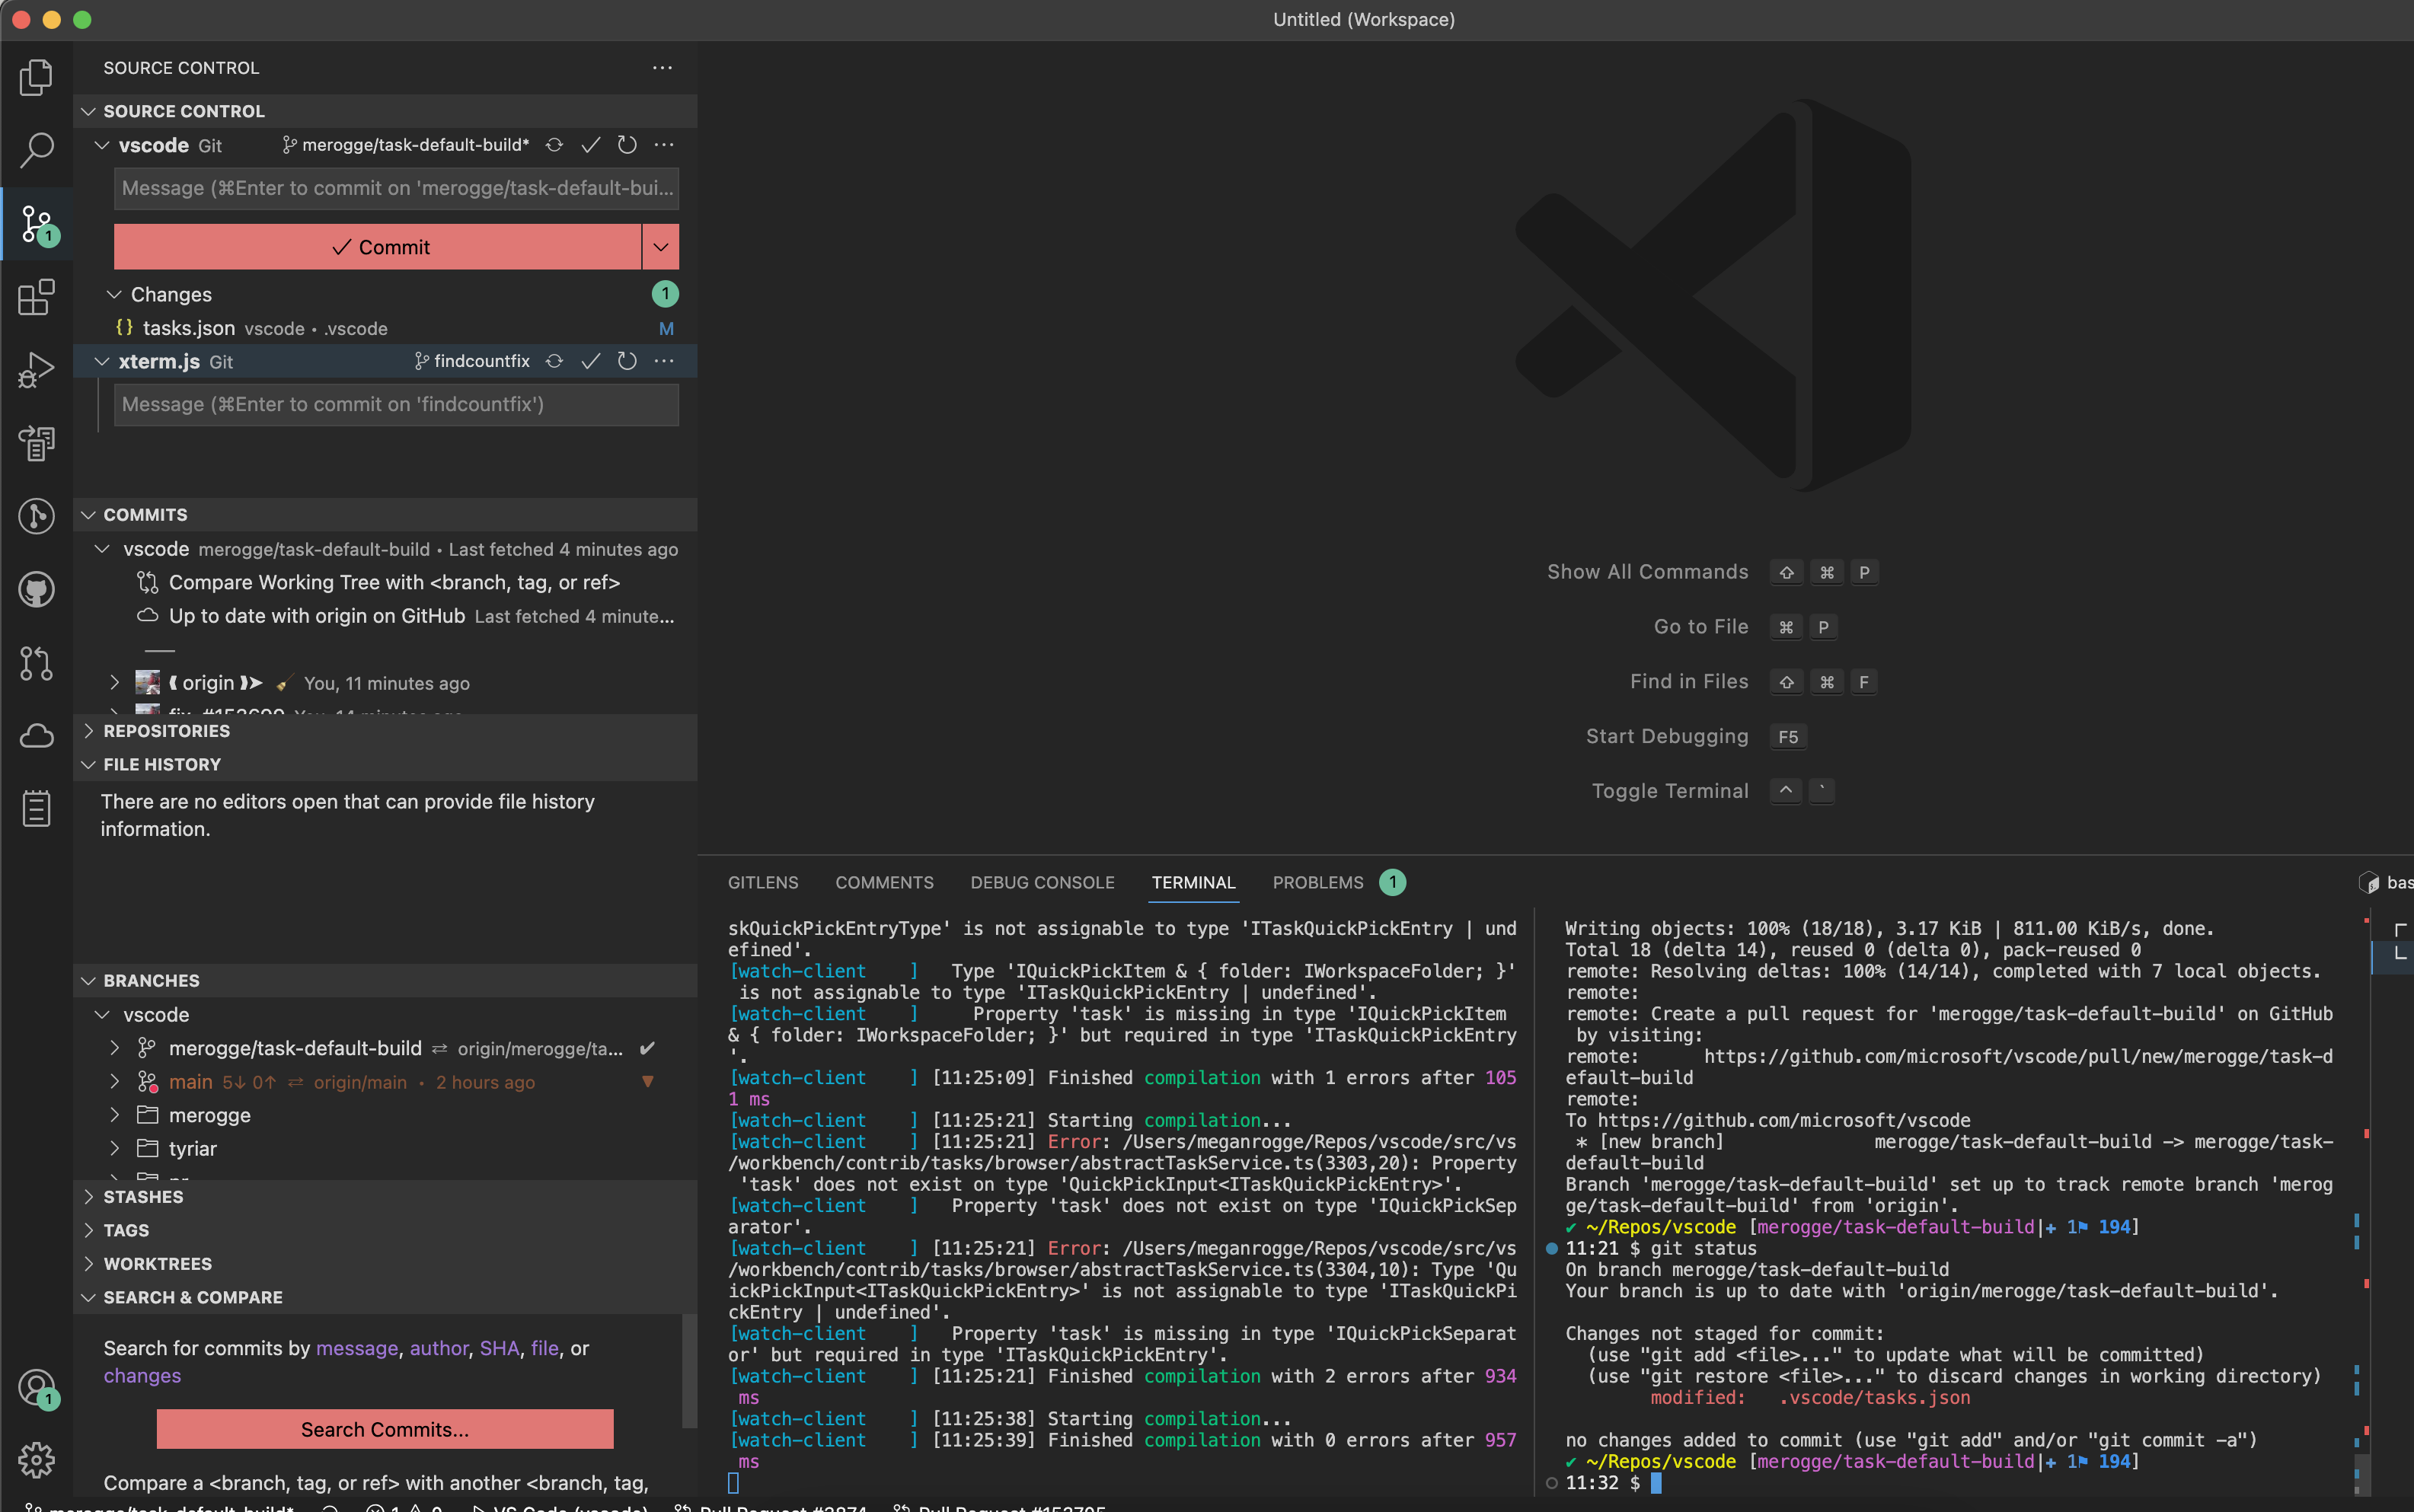Open tasks.json in the Changes list
2414x1512 pixels.
[189, 328]
